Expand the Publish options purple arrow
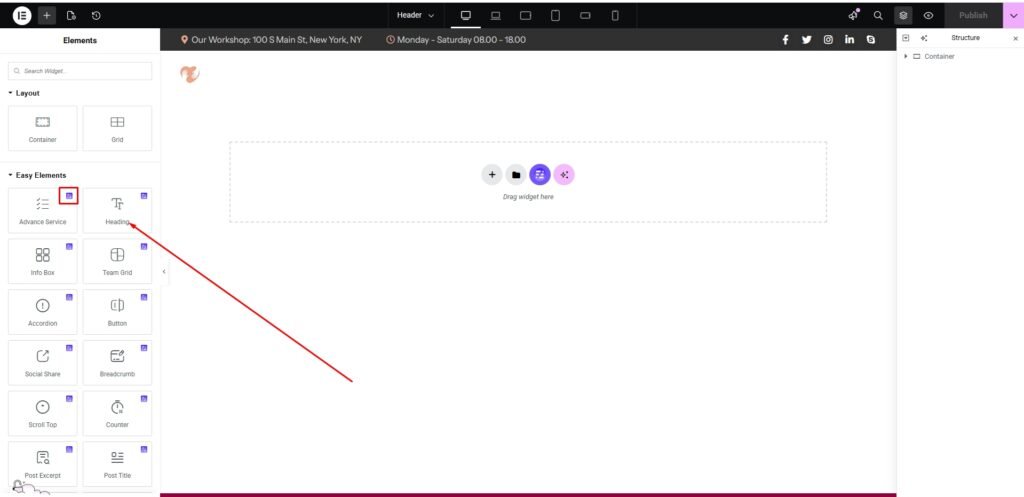 click(x=1012, y=15)
